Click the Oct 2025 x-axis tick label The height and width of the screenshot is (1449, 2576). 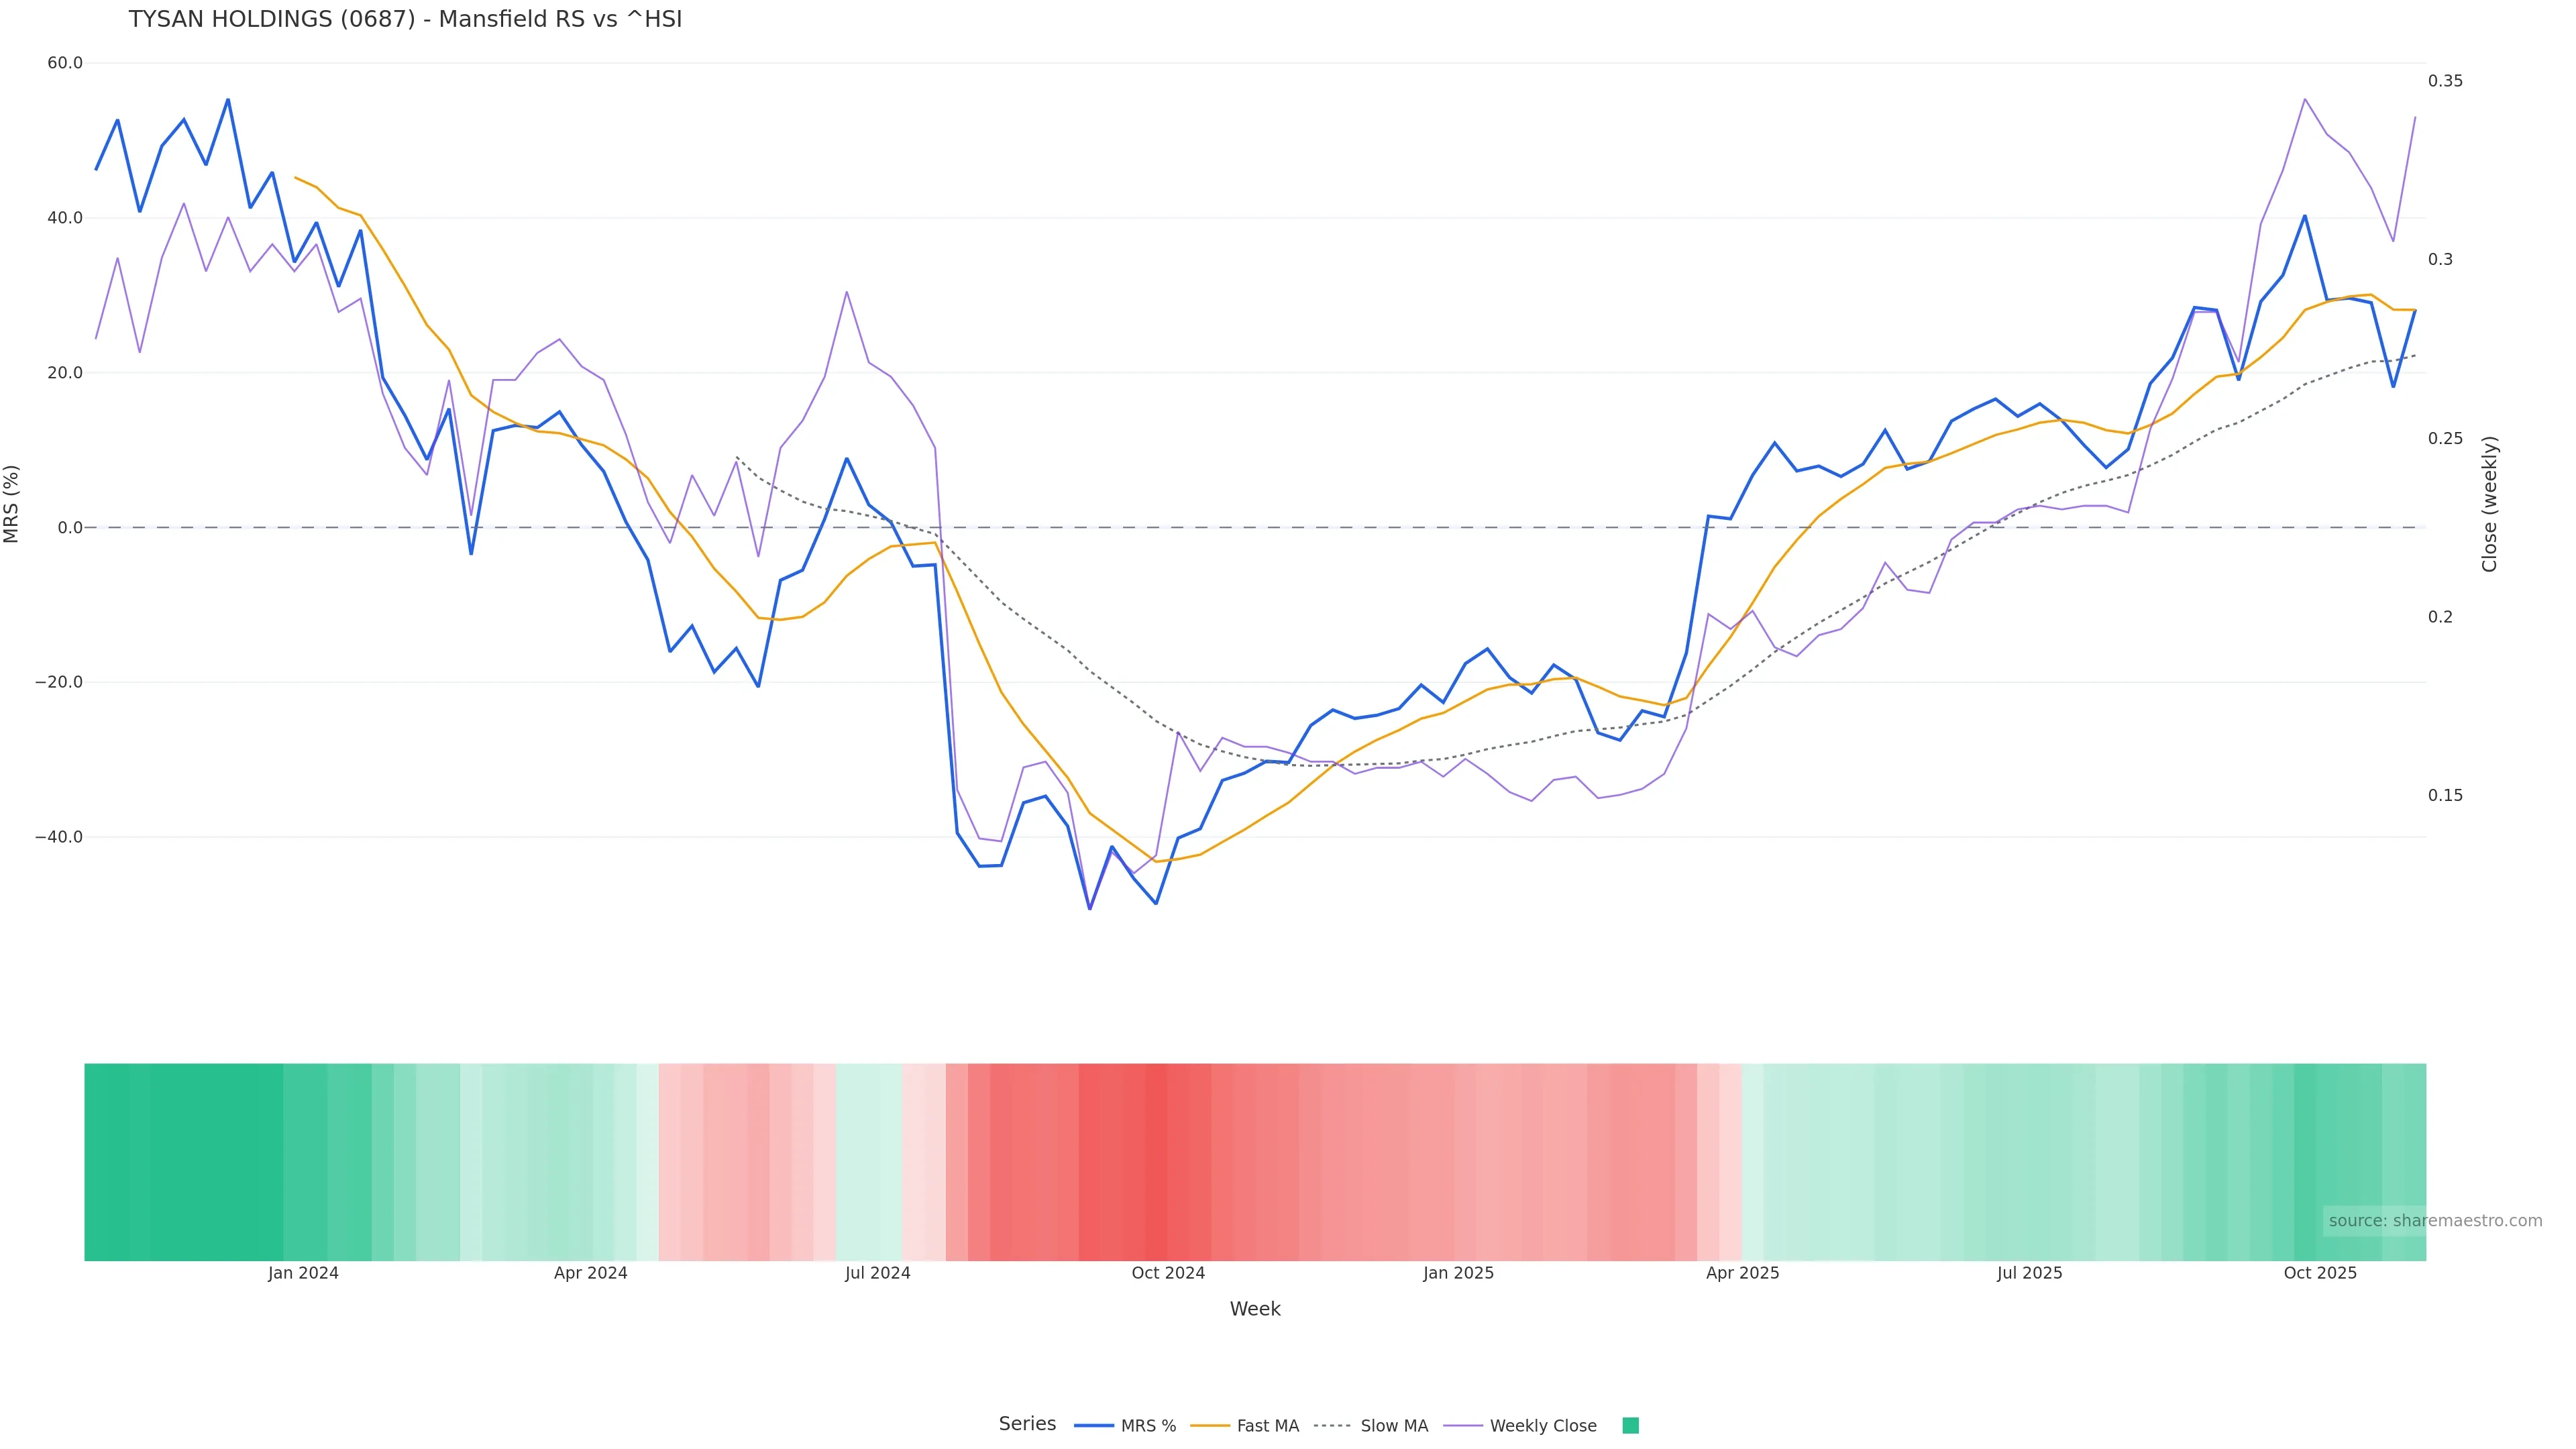pos(2320,1273)
